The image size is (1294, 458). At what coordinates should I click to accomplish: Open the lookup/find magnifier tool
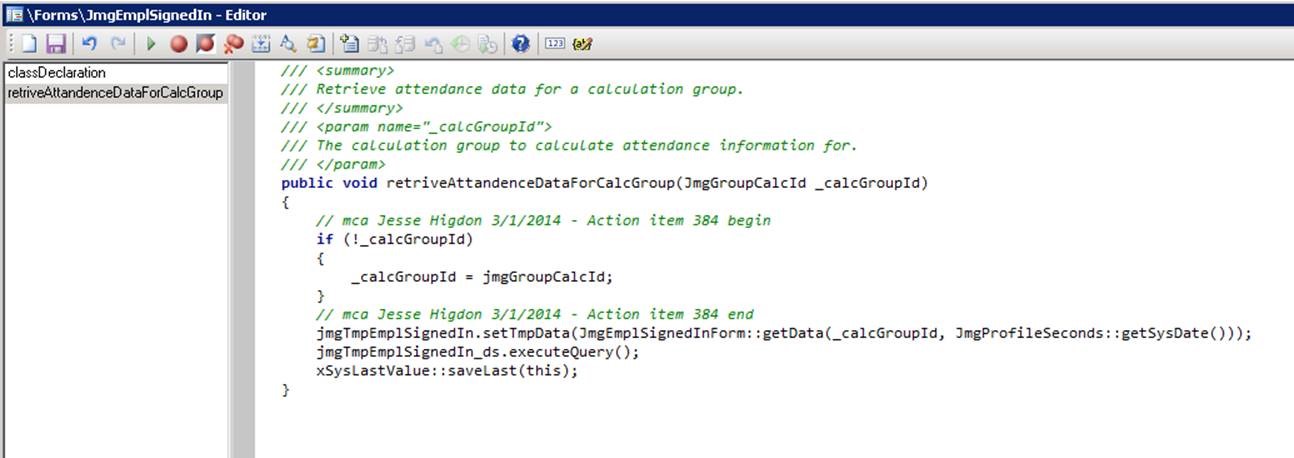tap(288, 44)
